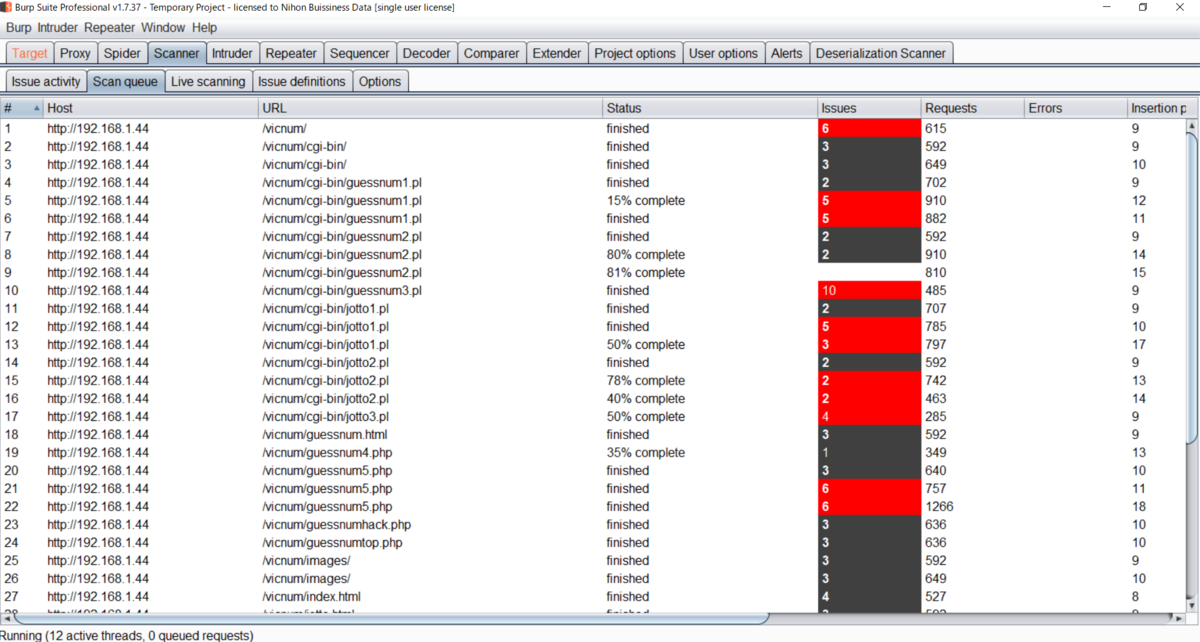Sort table by Requests column header
The height and width of the screenshot is (642, 1200).
(973, 108)
